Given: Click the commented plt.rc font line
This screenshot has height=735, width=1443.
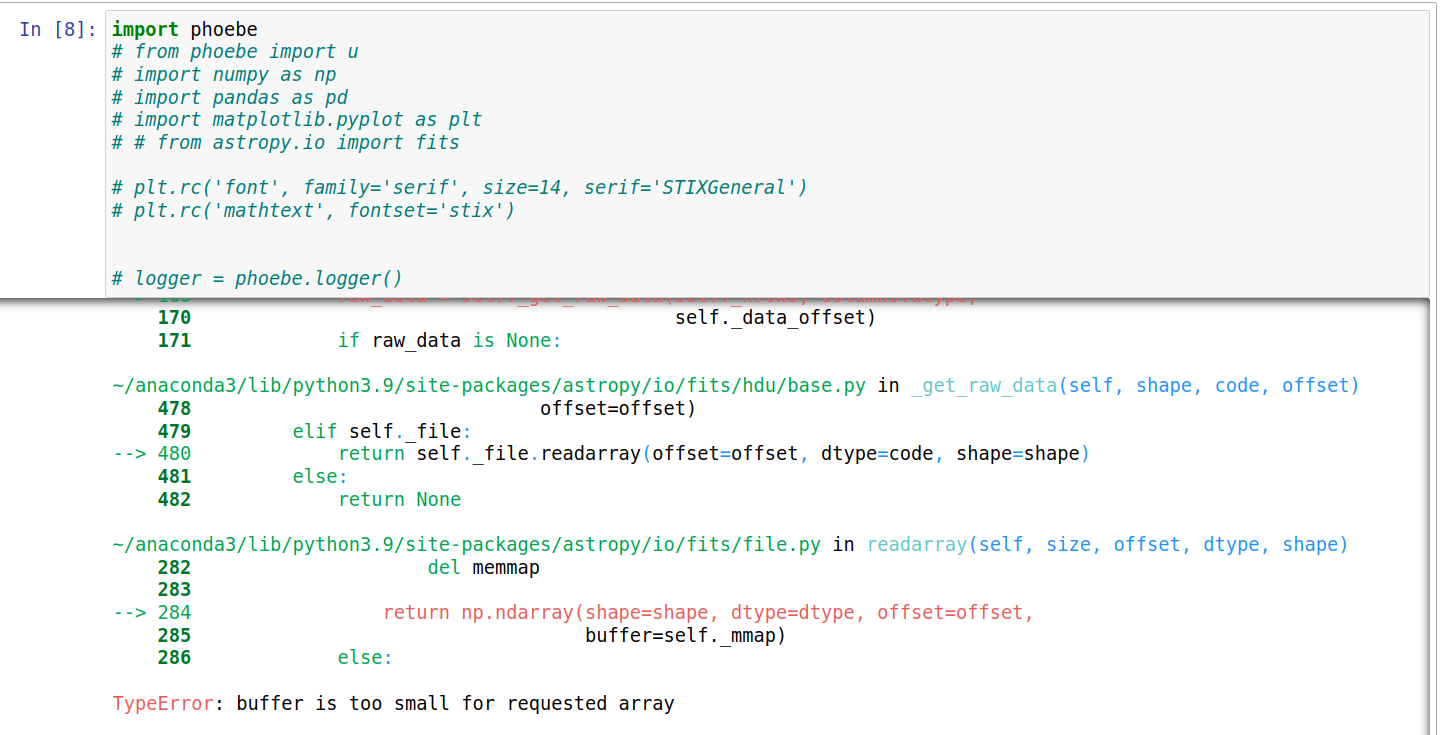Looking at the screenshot, I should [458, 187].
